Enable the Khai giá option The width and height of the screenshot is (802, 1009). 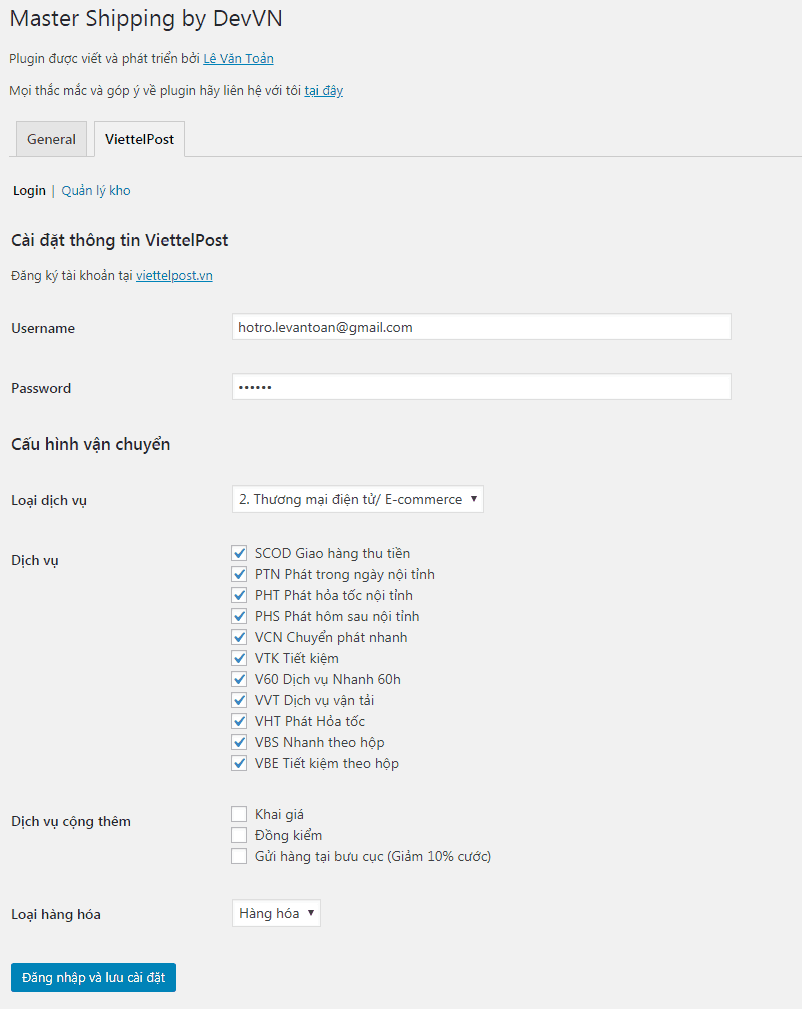(x=238, y=813)
